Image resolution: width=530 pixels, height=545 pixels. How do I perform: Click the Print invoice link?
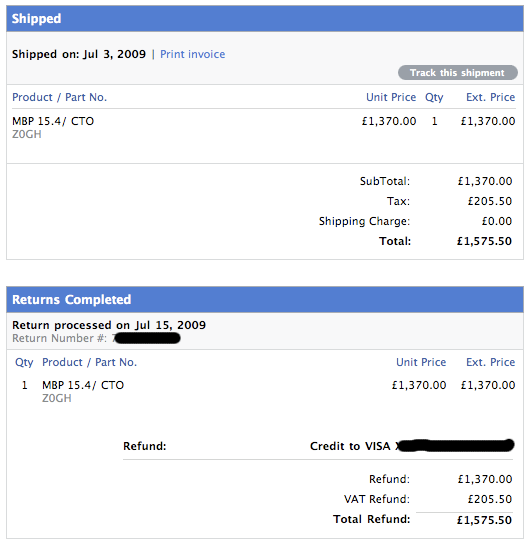pyautogui.click(x=192, y=54)
